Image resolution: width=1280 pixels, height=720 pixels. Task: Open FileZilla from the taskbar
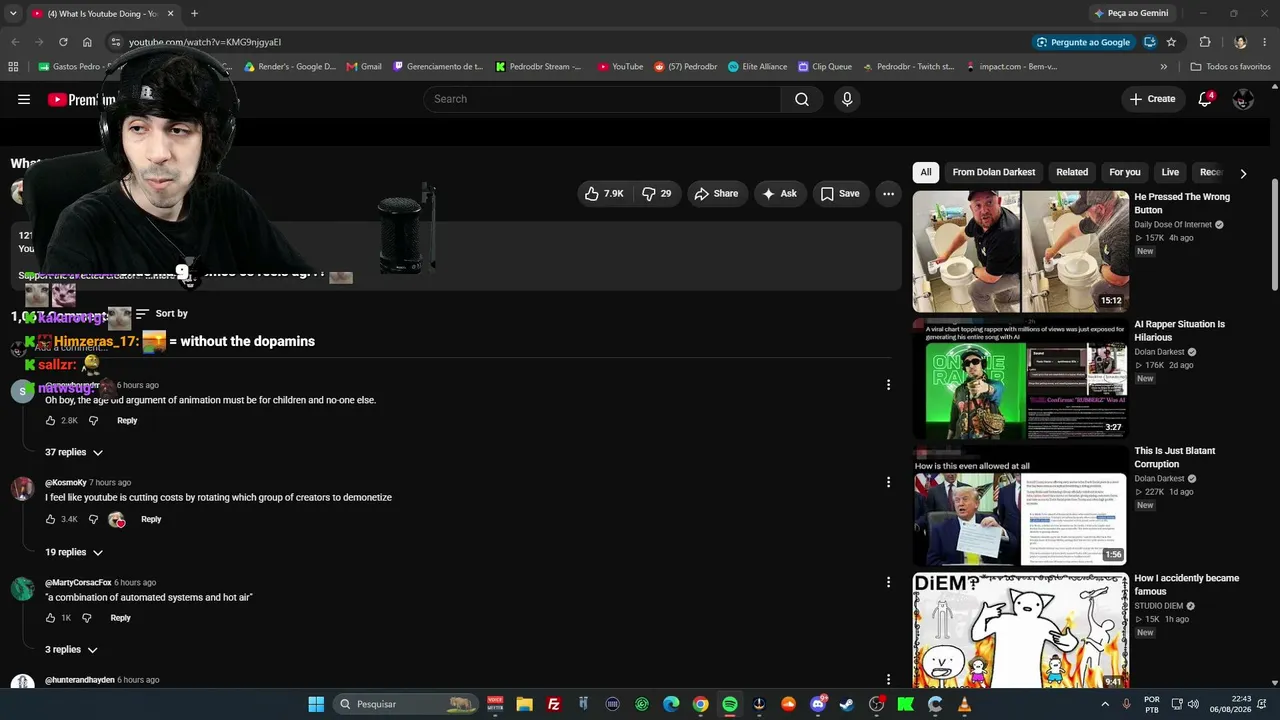[554, 704]
